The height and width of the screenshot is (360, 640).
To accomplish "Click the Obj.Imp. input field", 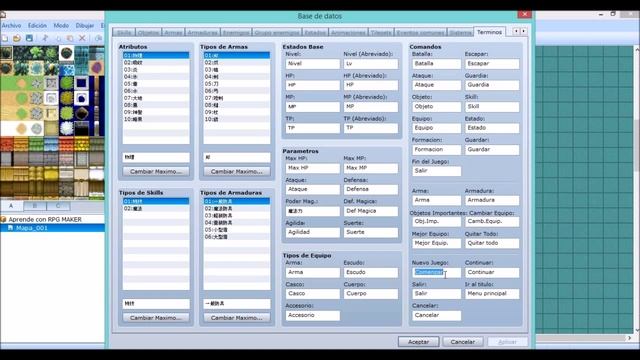I will coord(436,221).
